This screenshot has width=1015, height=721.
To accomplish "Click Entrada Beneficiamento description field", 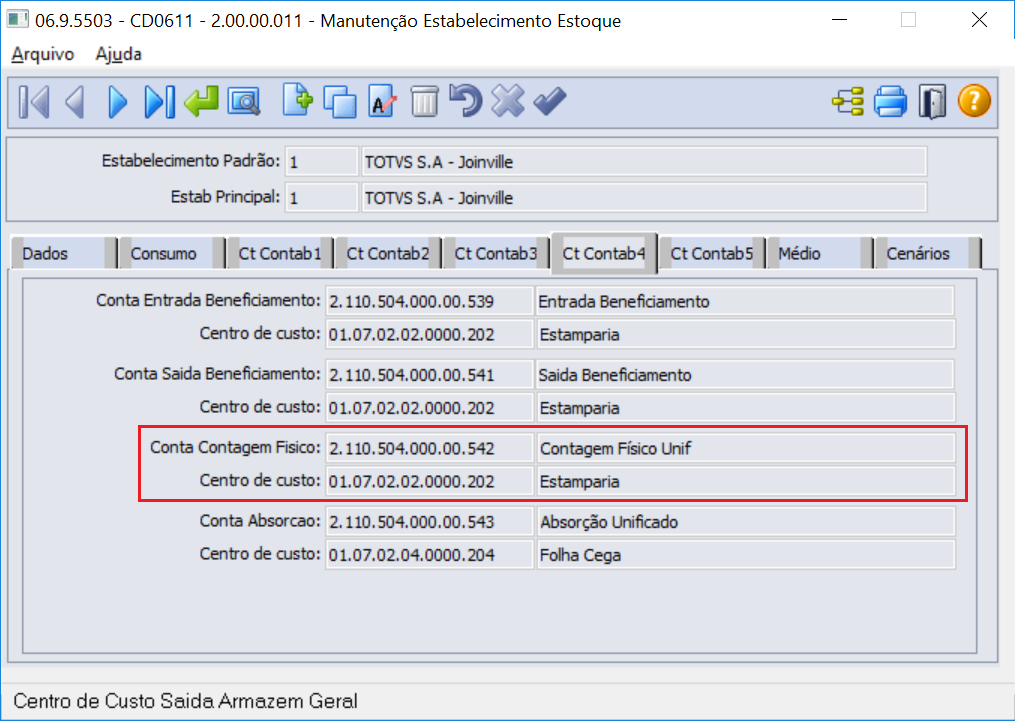I will (745, 302).
